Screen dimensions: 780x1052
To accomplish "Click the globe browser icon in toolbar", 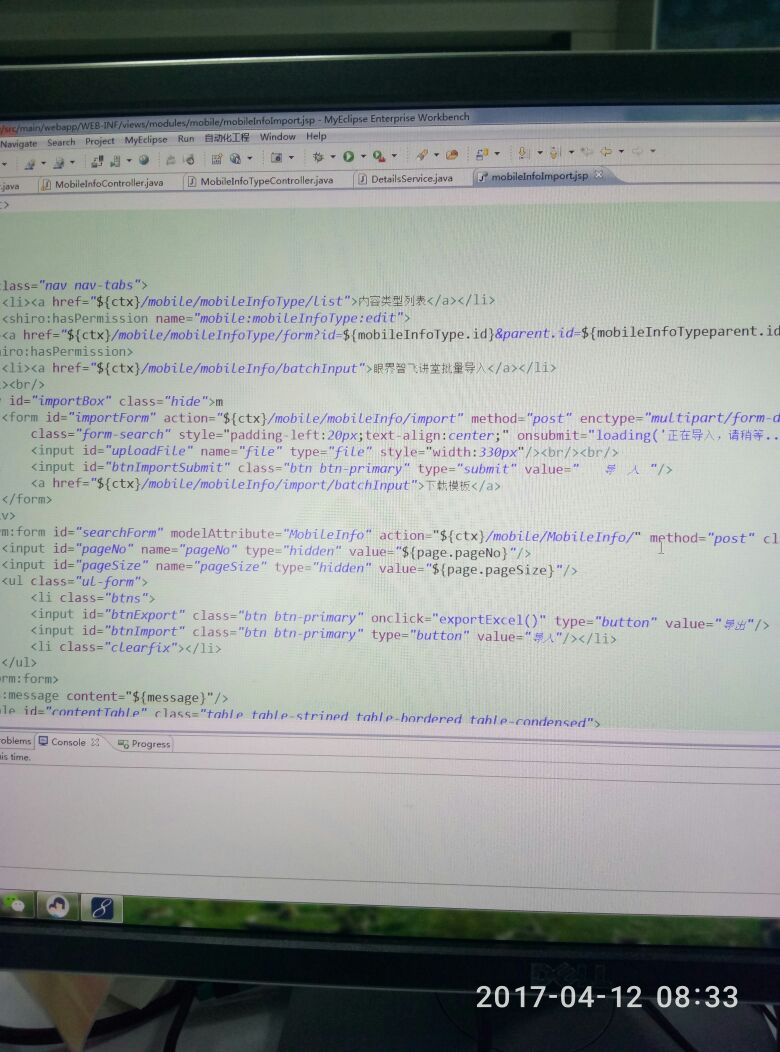I will click(144, 160).
